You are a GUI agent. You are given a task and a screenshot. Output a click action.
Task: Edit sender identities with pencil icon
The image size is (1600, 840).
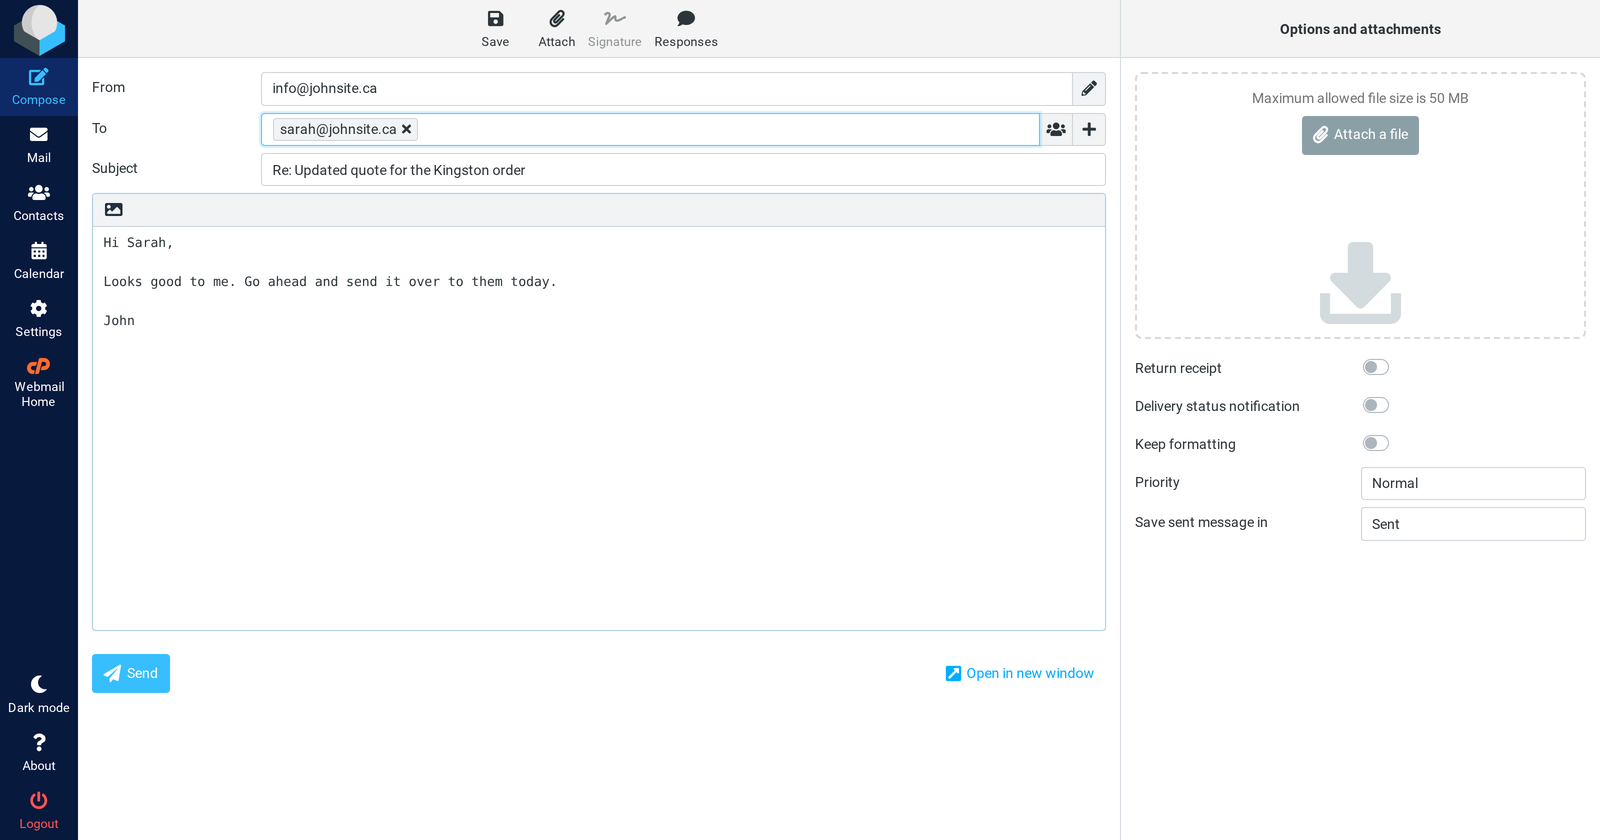click(x=1089, y=89)
